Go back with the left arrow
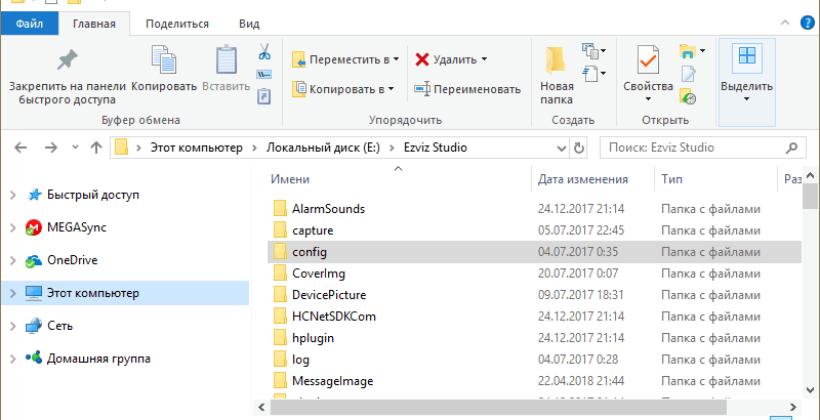 click(20, 147)
